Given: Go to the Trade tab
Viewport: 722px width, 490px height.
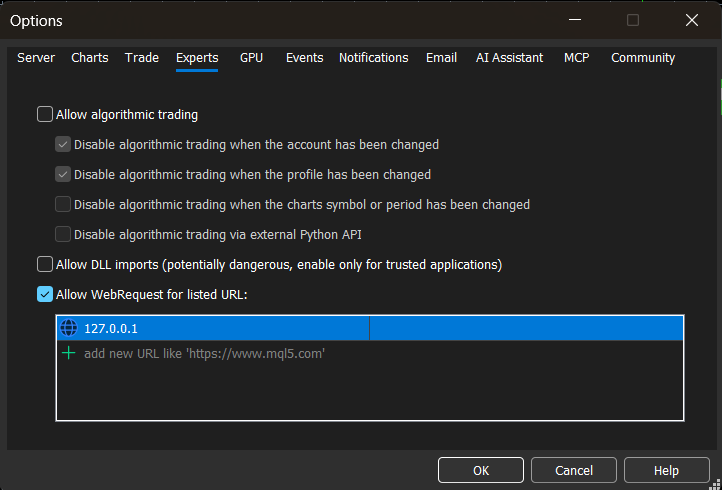Looking at the screenshot, I should pyautogui.click(x=142, y=58).
